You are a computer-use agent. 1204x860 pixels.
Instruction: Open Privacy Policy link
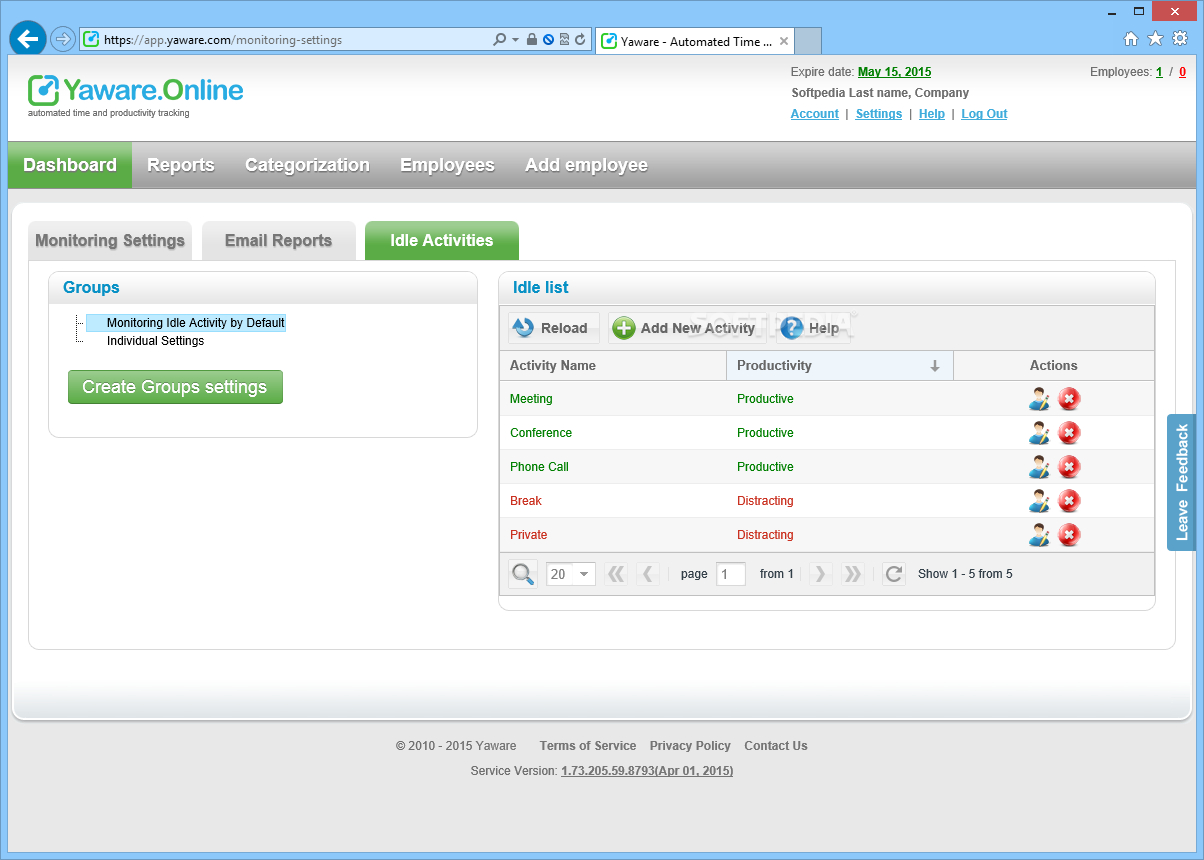point(690,746)
